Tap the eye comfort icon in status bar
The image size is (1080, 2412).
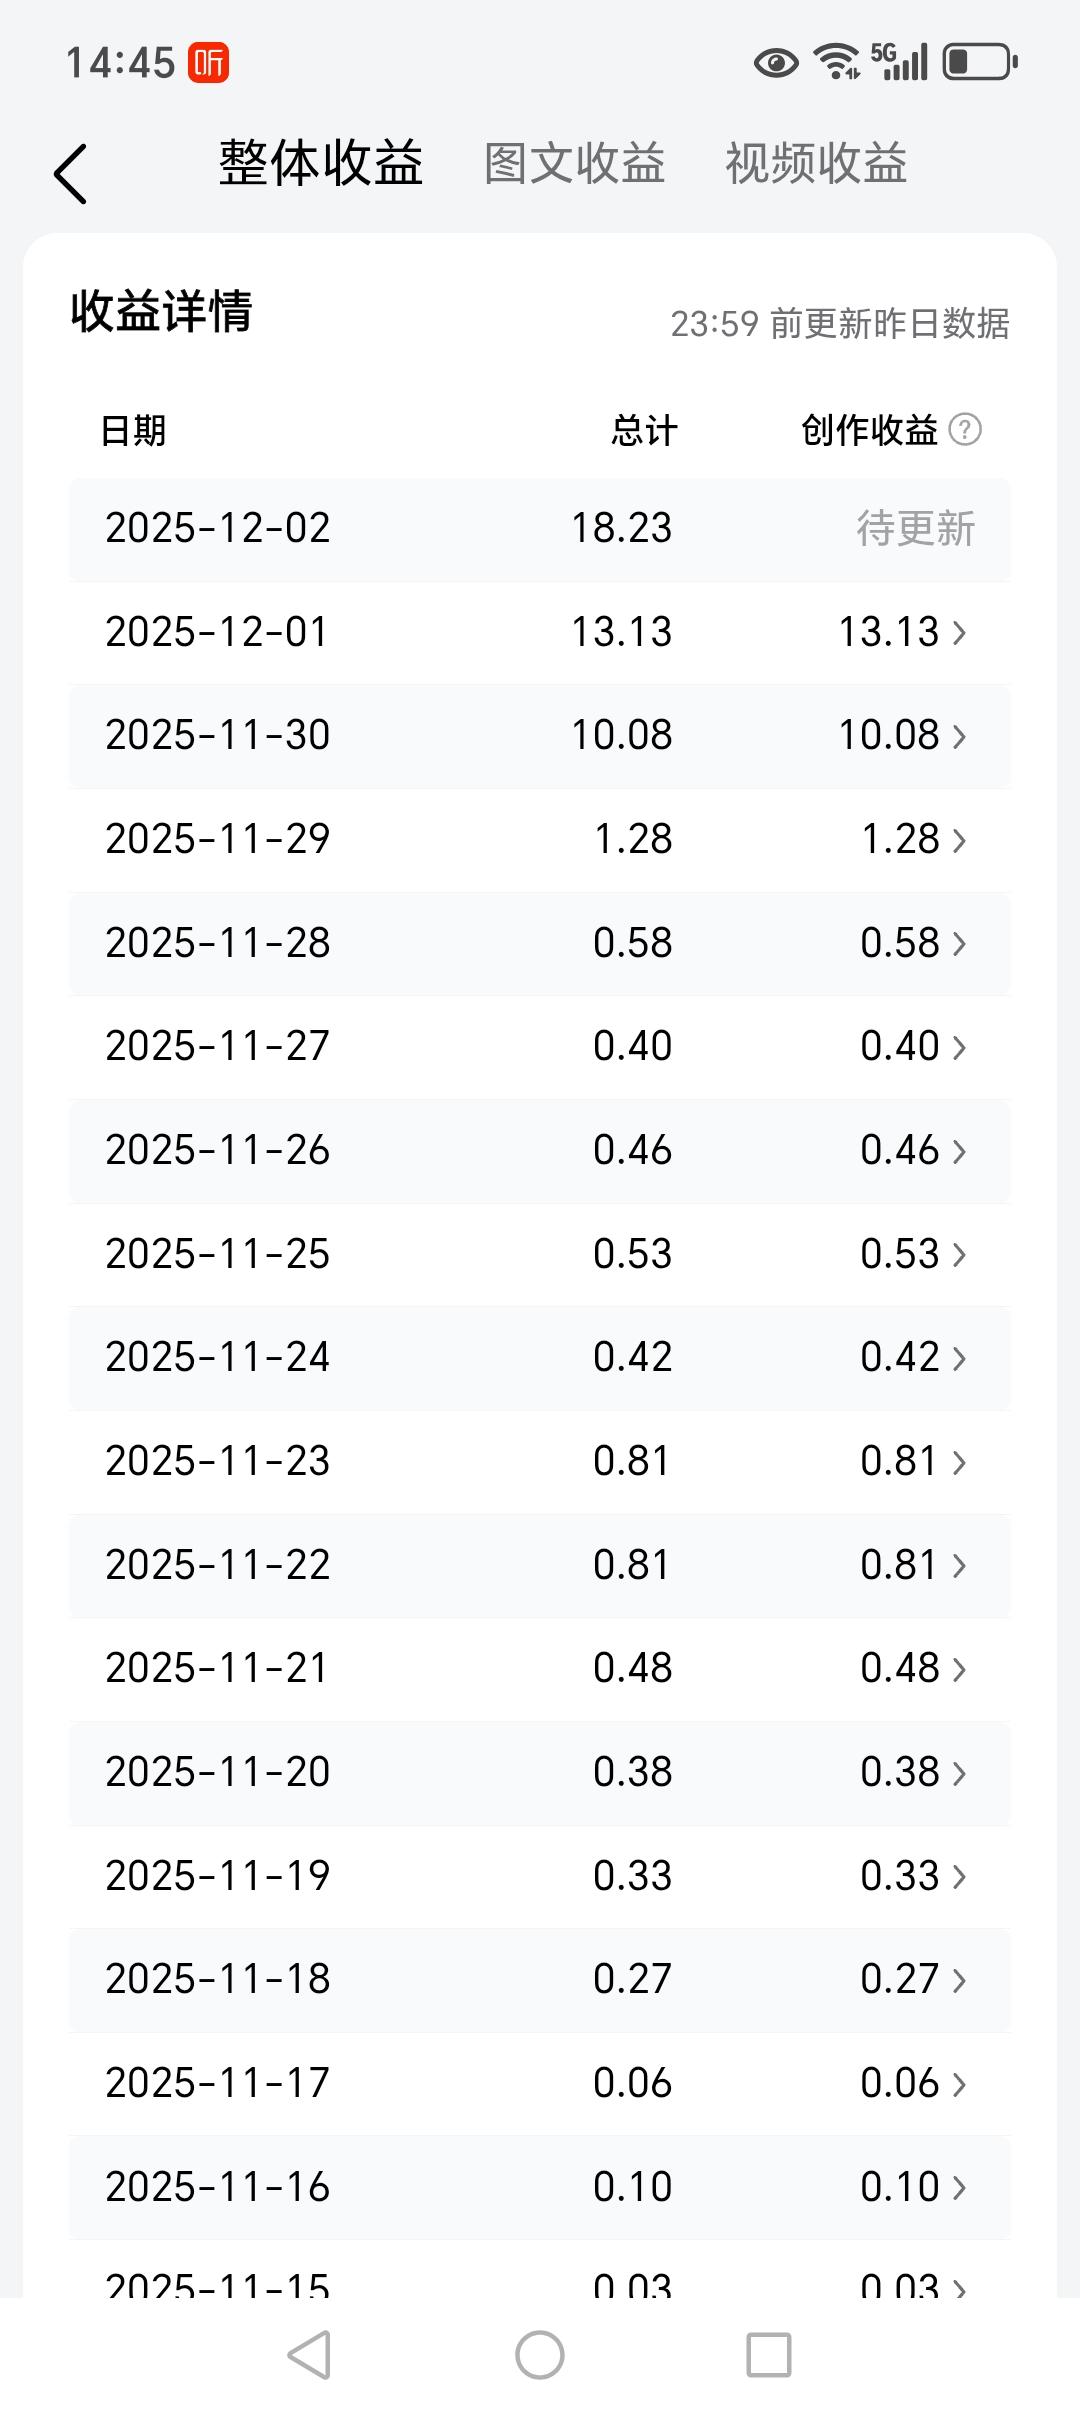click(x=775, y=63)
